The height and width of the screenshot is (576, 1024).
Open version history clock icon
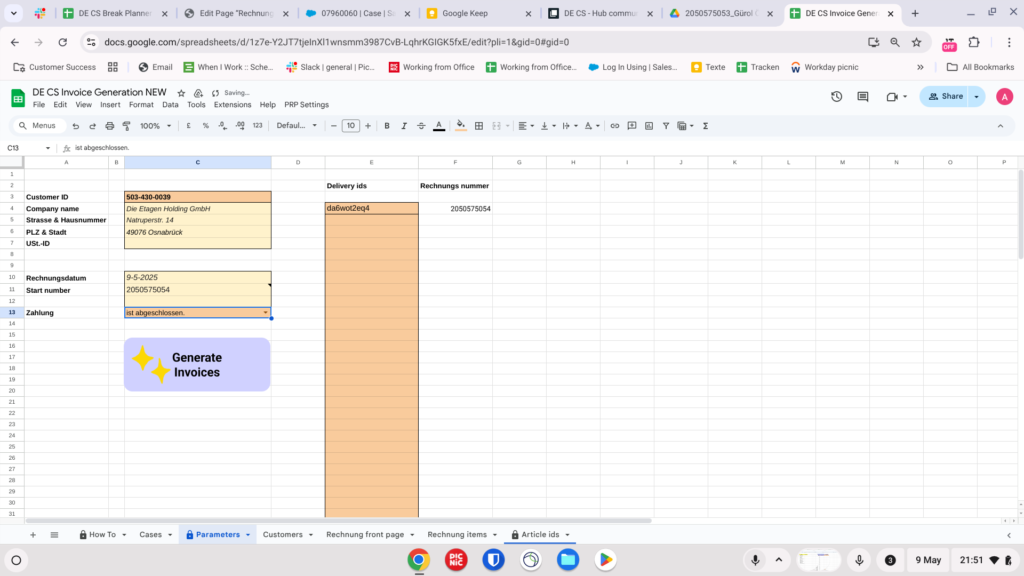[836, 96]
